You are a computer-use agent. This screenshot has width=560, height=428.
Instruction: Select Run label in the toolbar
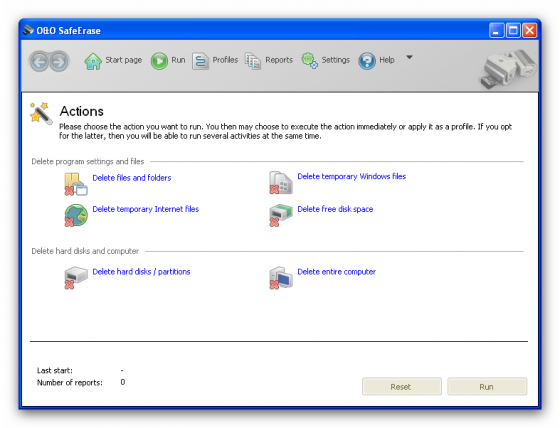[x=178, y=60]
